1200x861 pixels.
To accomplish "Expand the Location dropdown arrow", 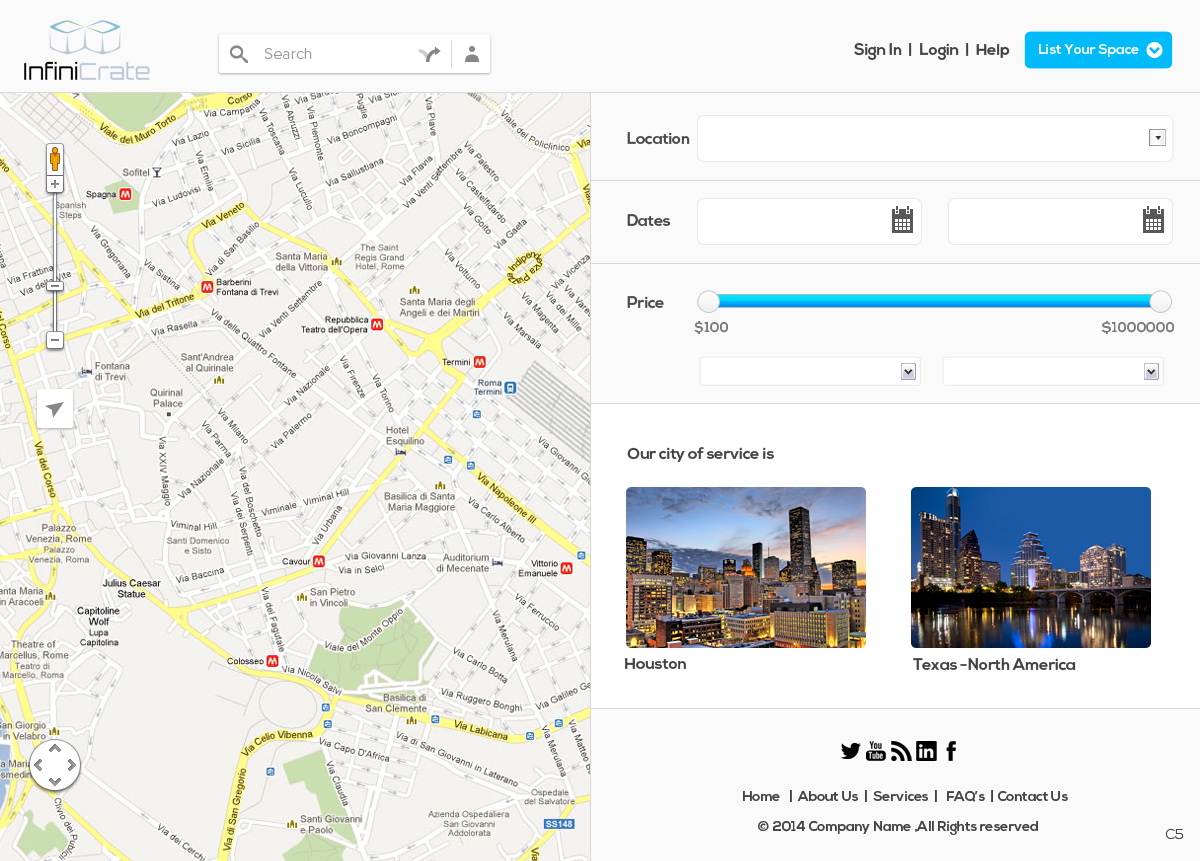I will pyautogui.click(x=1157, y=138).
